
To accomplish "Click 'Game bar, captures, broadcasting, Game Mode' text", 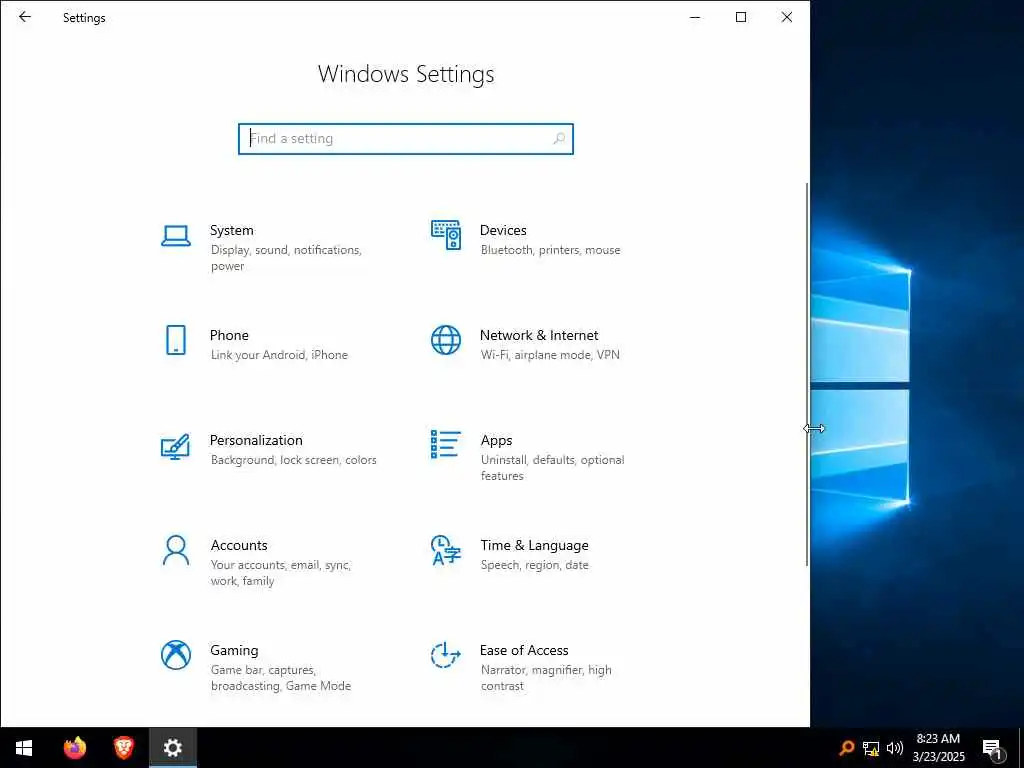I will (281, 678).
